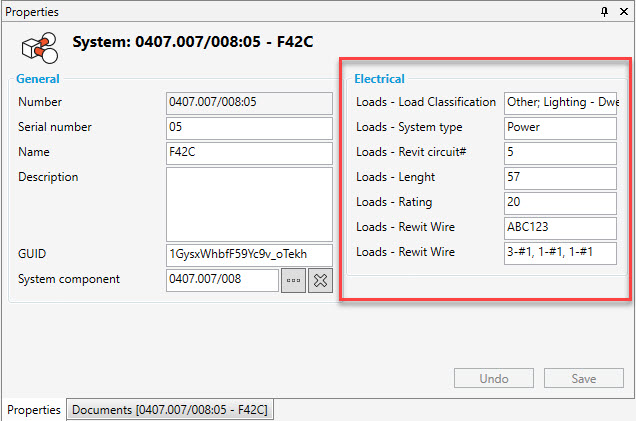Click inside the Description text box
The height and width of the screenshot is (421, 636).
[x=249, y=204]
